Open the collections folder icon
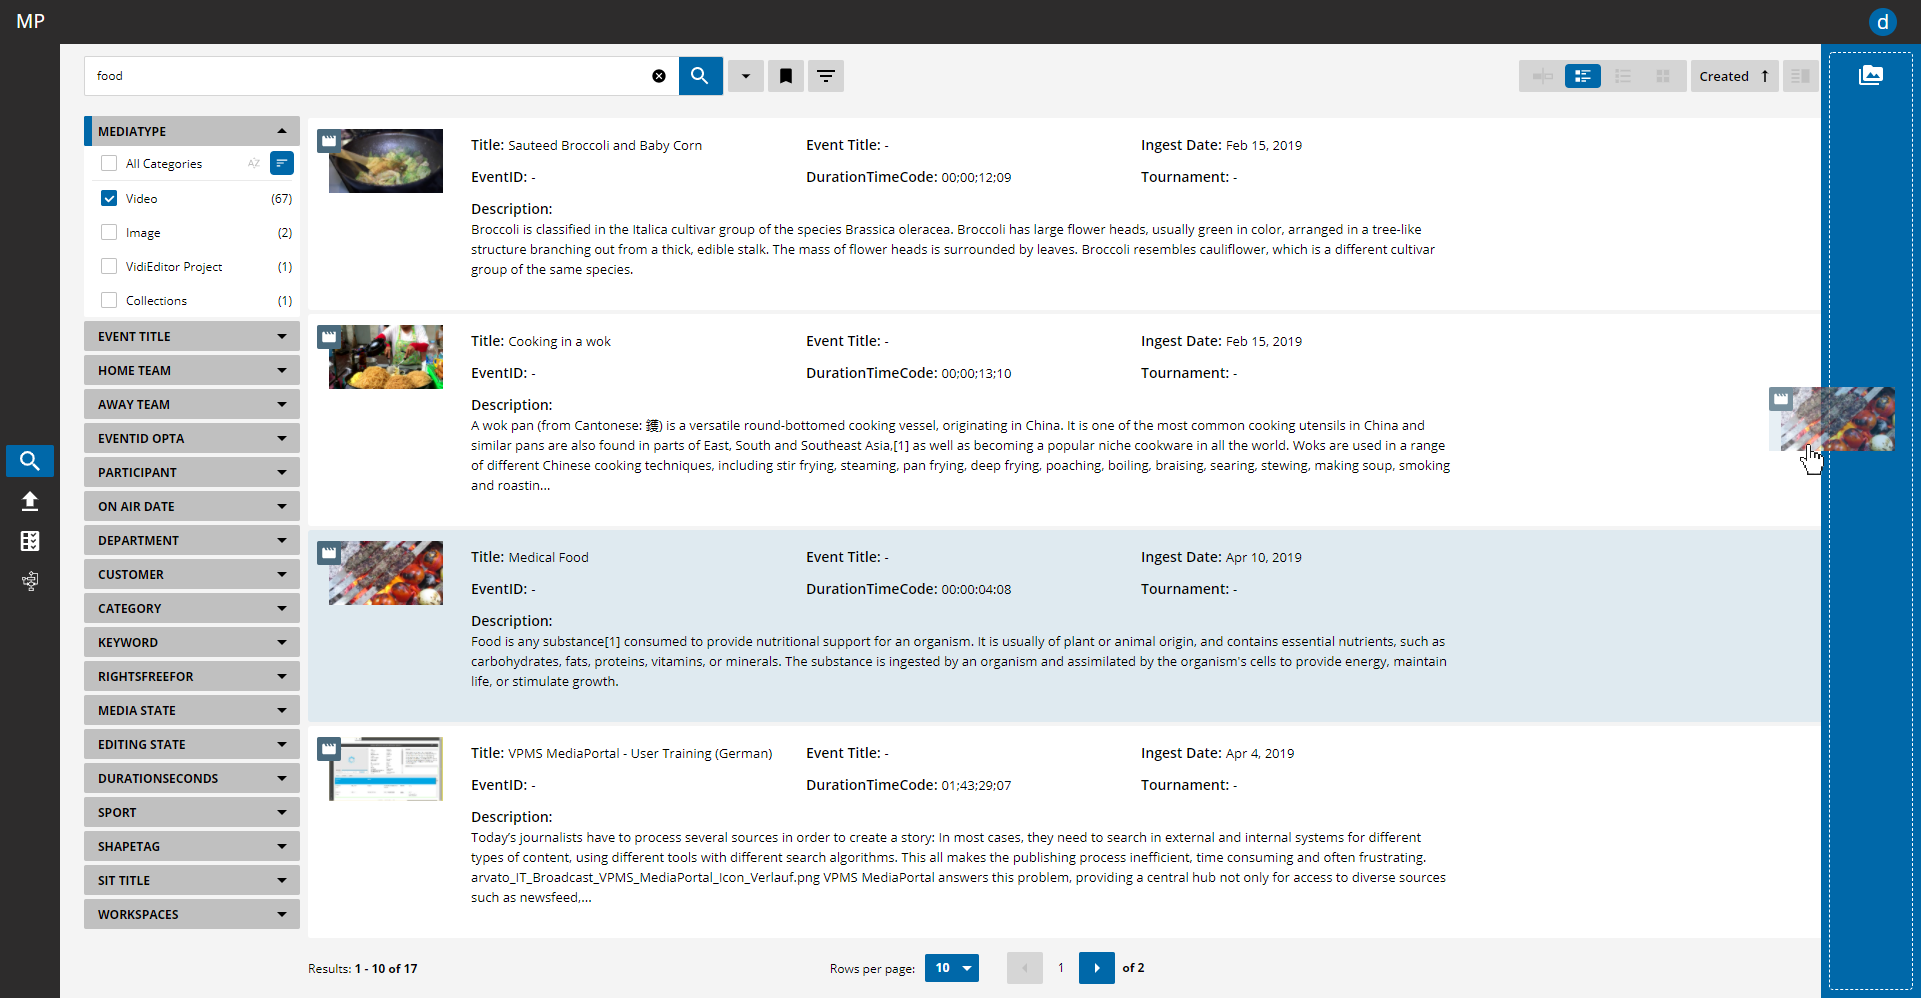 coord(1870,75)
